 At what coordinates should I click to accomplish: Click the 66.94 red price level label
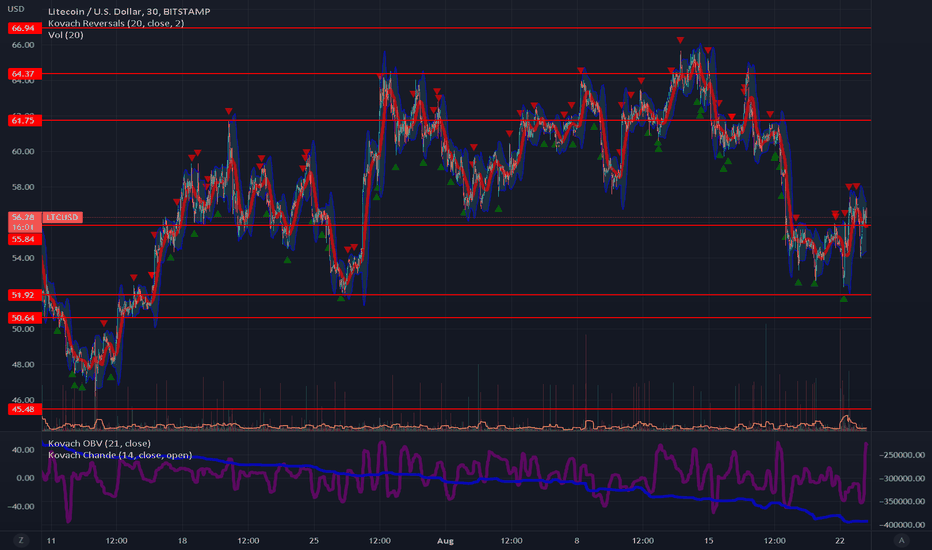click(24, 28)
